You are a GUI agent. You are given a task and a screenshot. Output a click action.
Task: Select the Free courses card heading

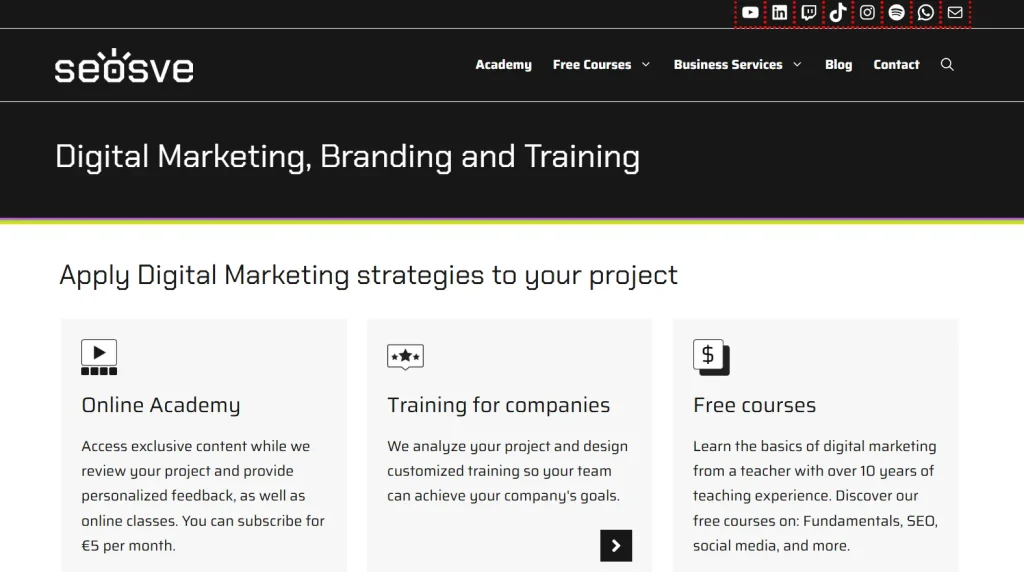(x=754, y=405)
